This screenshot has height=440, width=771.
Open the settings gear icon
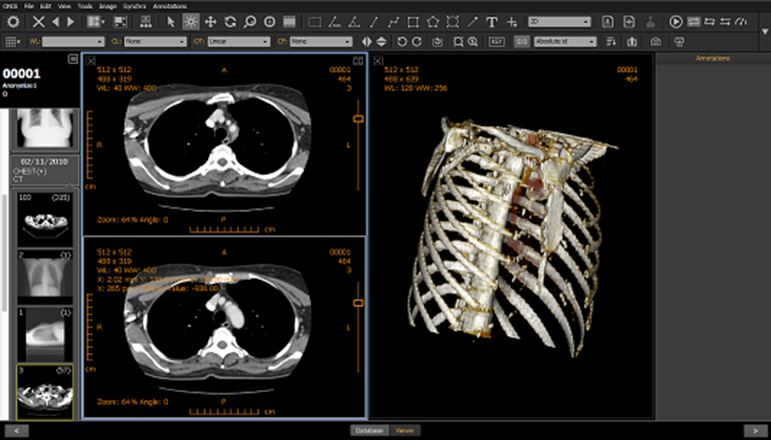[x=13, y=22]
